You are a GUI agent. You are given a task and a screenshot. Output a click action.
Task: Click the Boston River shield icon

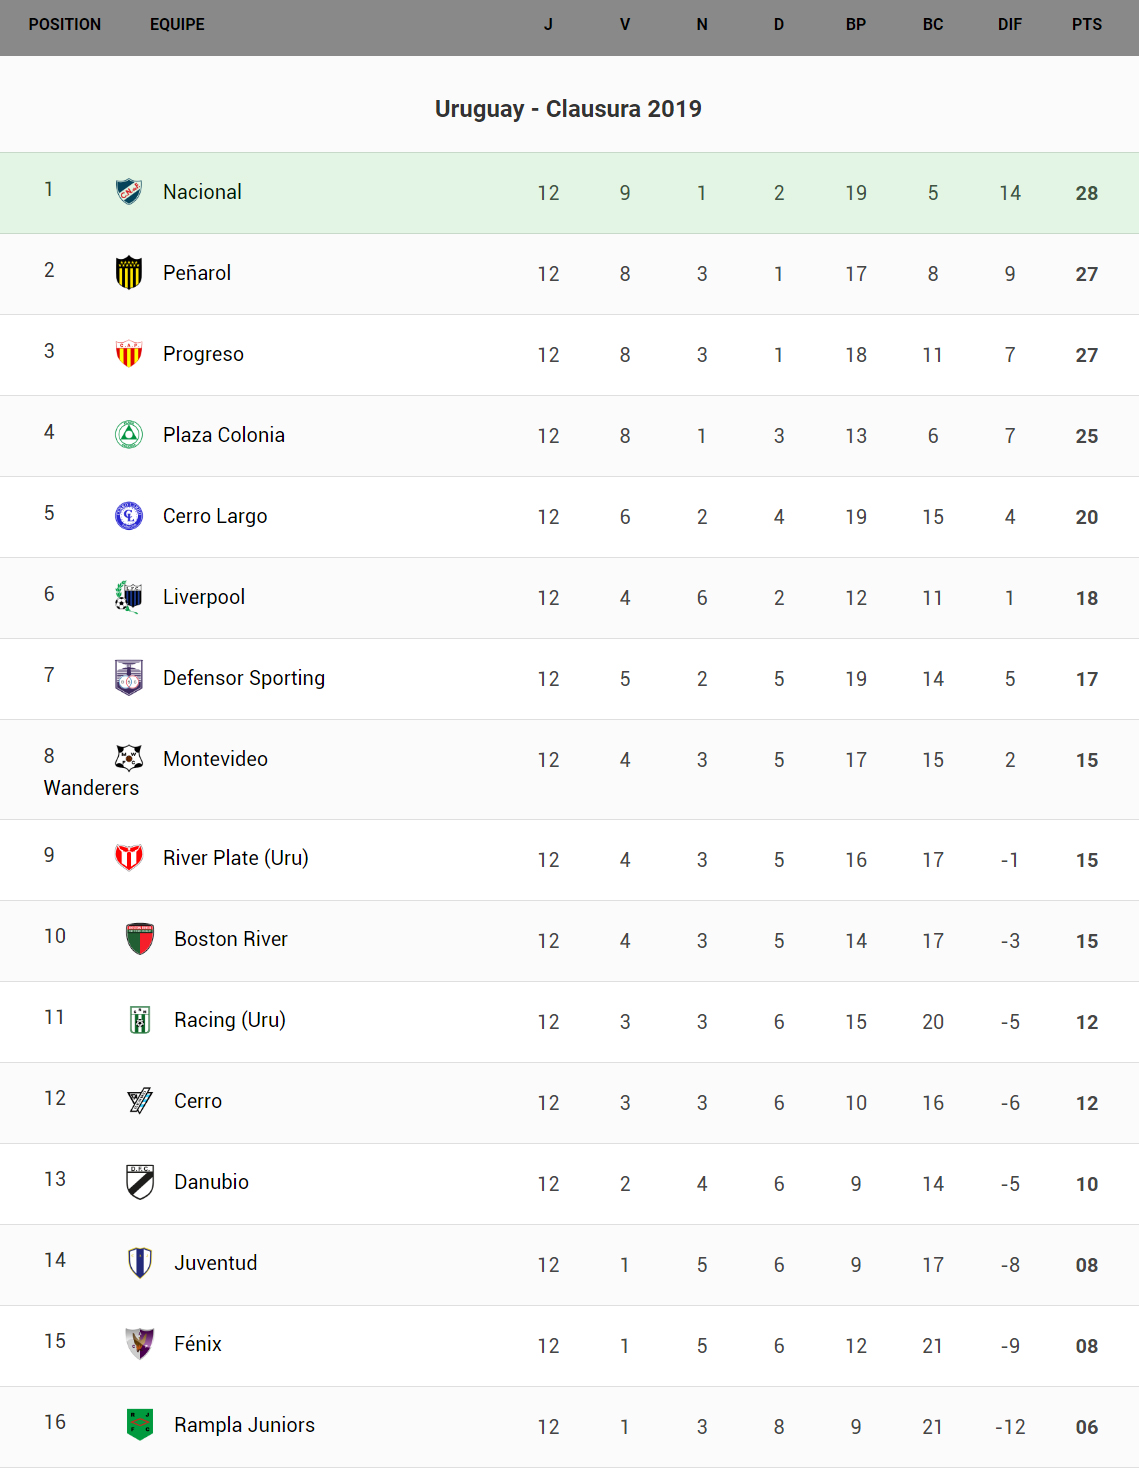[140, 938]
